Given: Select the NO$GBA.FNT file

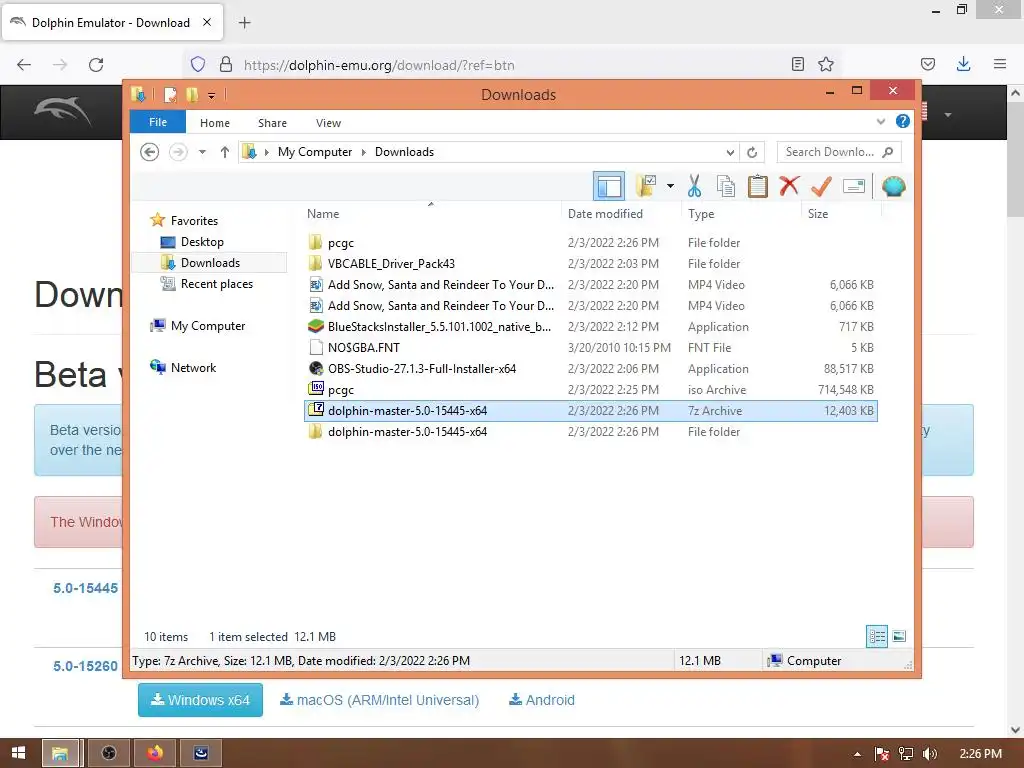Looking at the screenshot, I should pos(590,347).
